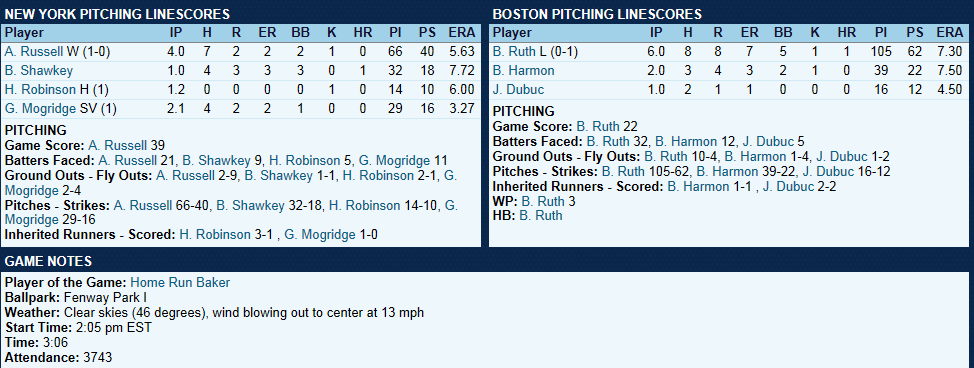Click B. Shawkey in New York pitching table
Image resolution: width=974 pixels, height=368 pixels.
tap(39, 70)
